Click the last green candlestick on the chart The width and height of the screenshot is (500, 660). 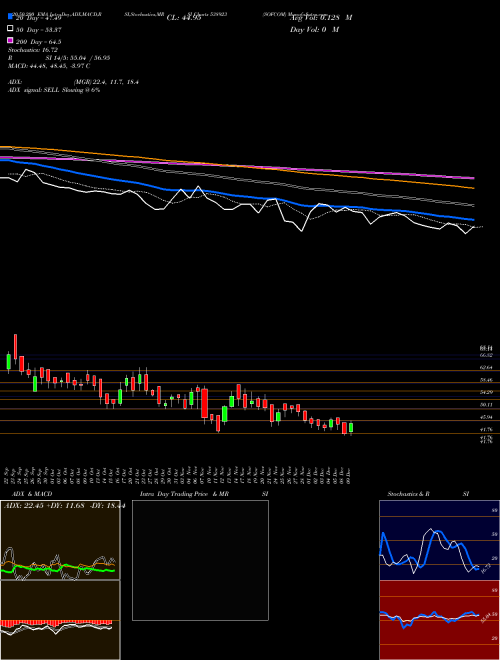point(351,428)
